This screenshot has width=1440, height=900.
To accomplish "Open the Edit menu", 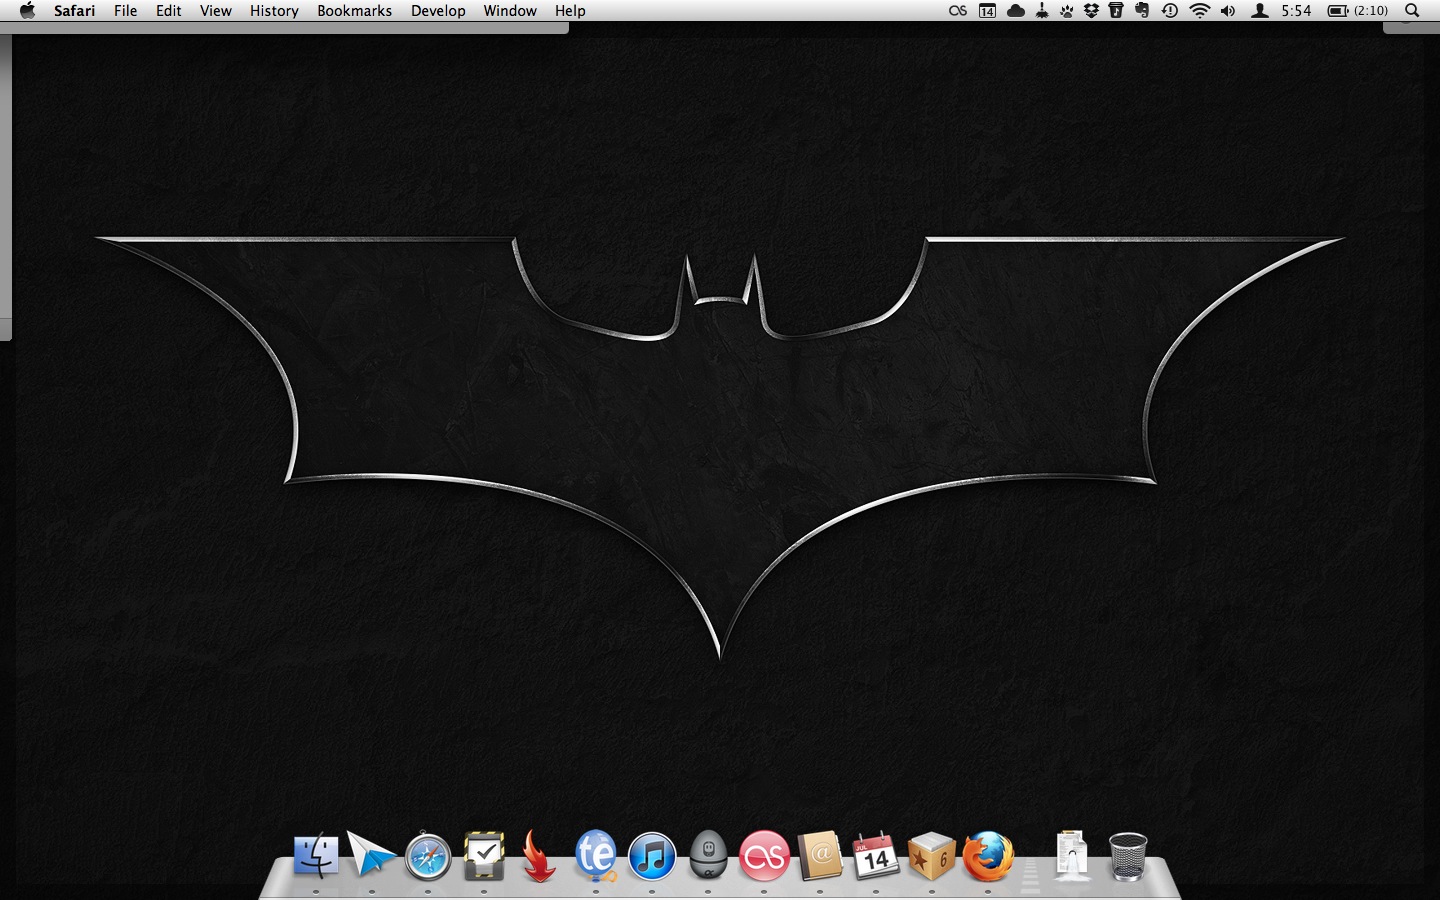I will click(169, 11).
